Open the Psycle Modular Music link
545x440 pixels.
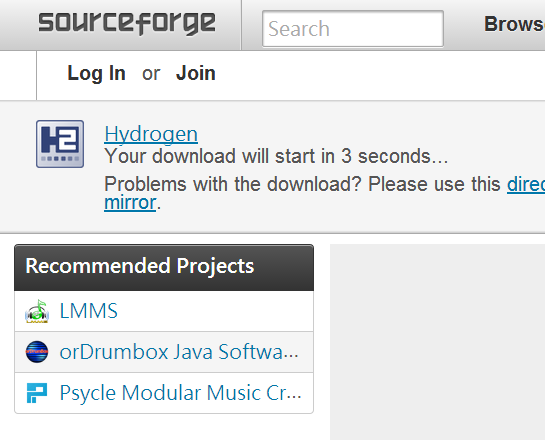tap(180, 393)
